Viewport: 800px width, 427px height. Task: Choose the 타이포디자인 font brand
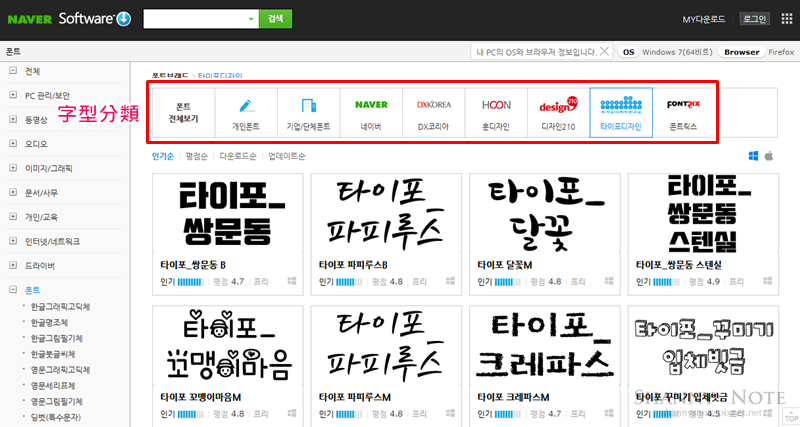coord(621,113)
